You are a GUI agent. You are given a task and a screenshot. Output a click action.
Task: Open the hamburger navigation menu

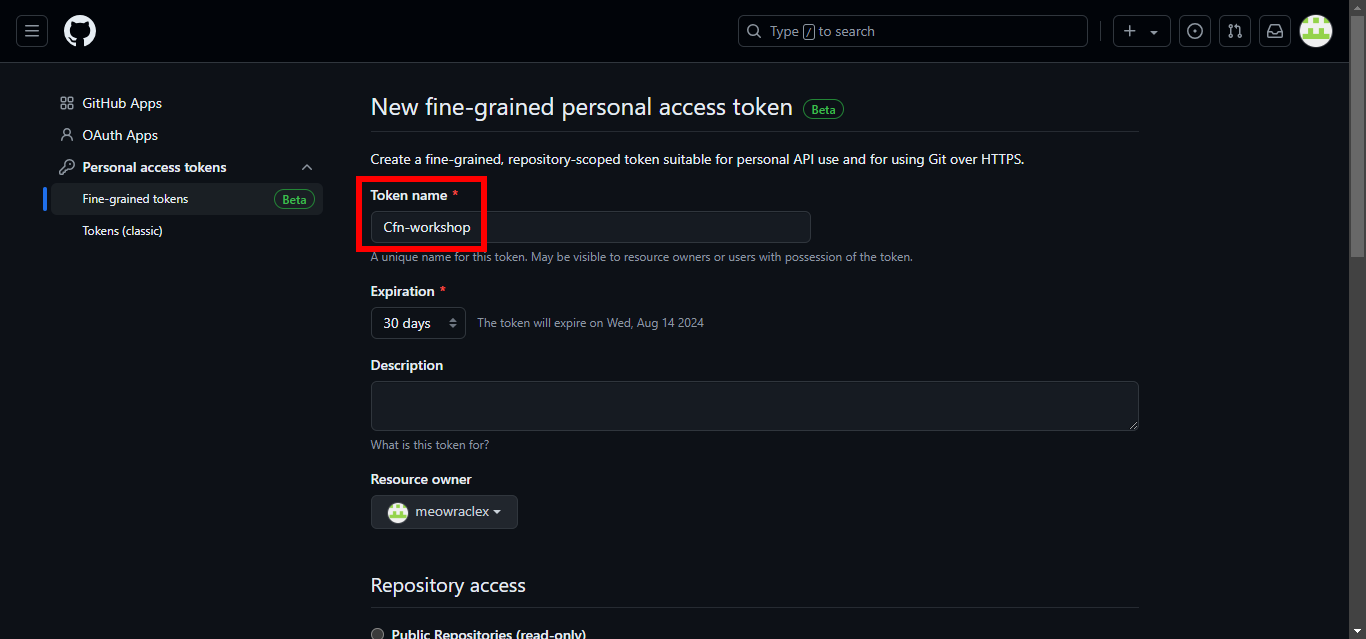32,31
